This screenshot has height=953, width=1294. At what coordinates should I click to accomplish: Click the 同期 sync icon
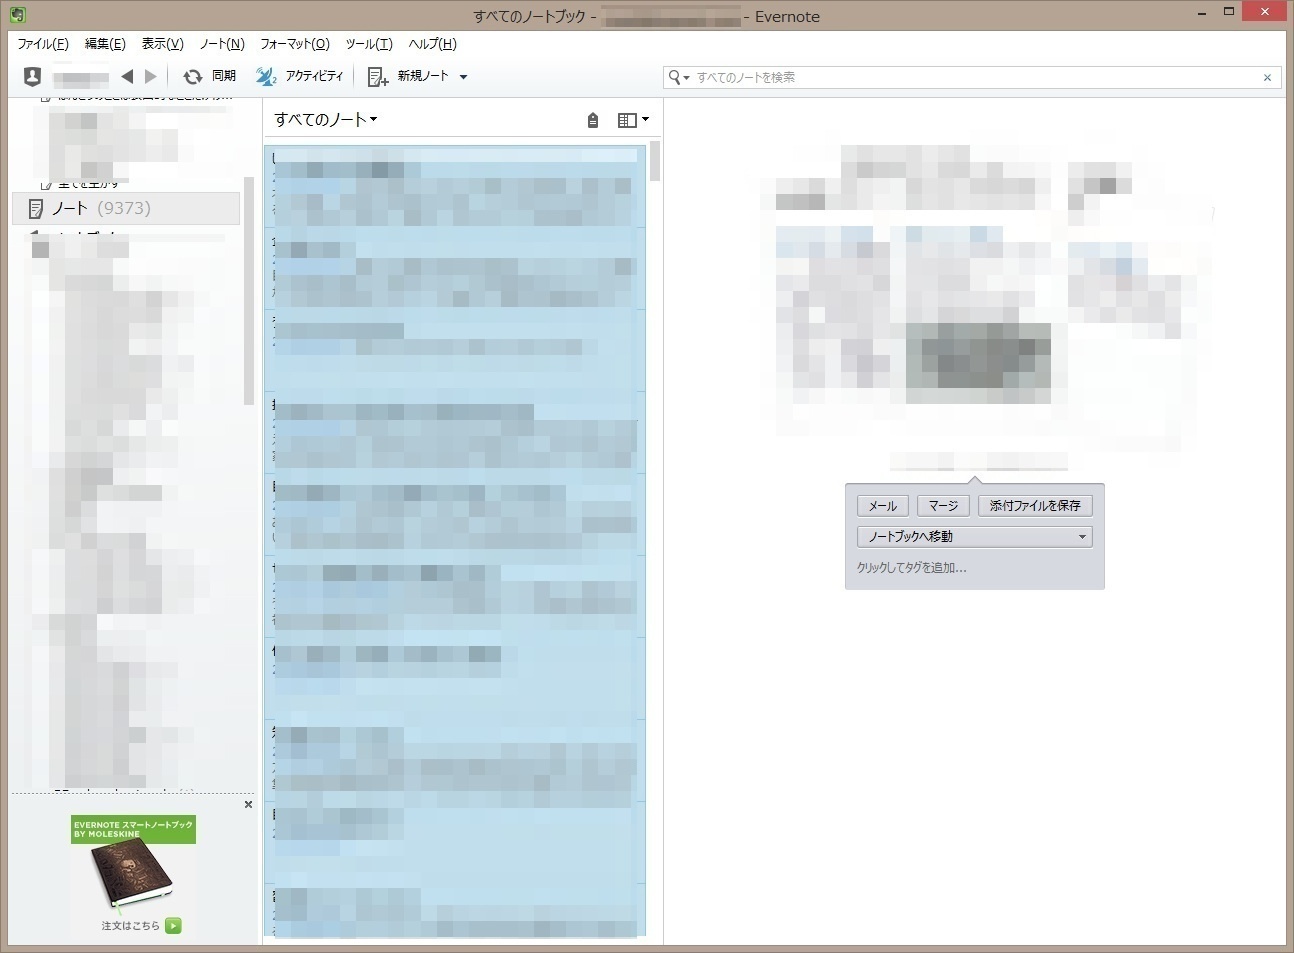(193, 76)
